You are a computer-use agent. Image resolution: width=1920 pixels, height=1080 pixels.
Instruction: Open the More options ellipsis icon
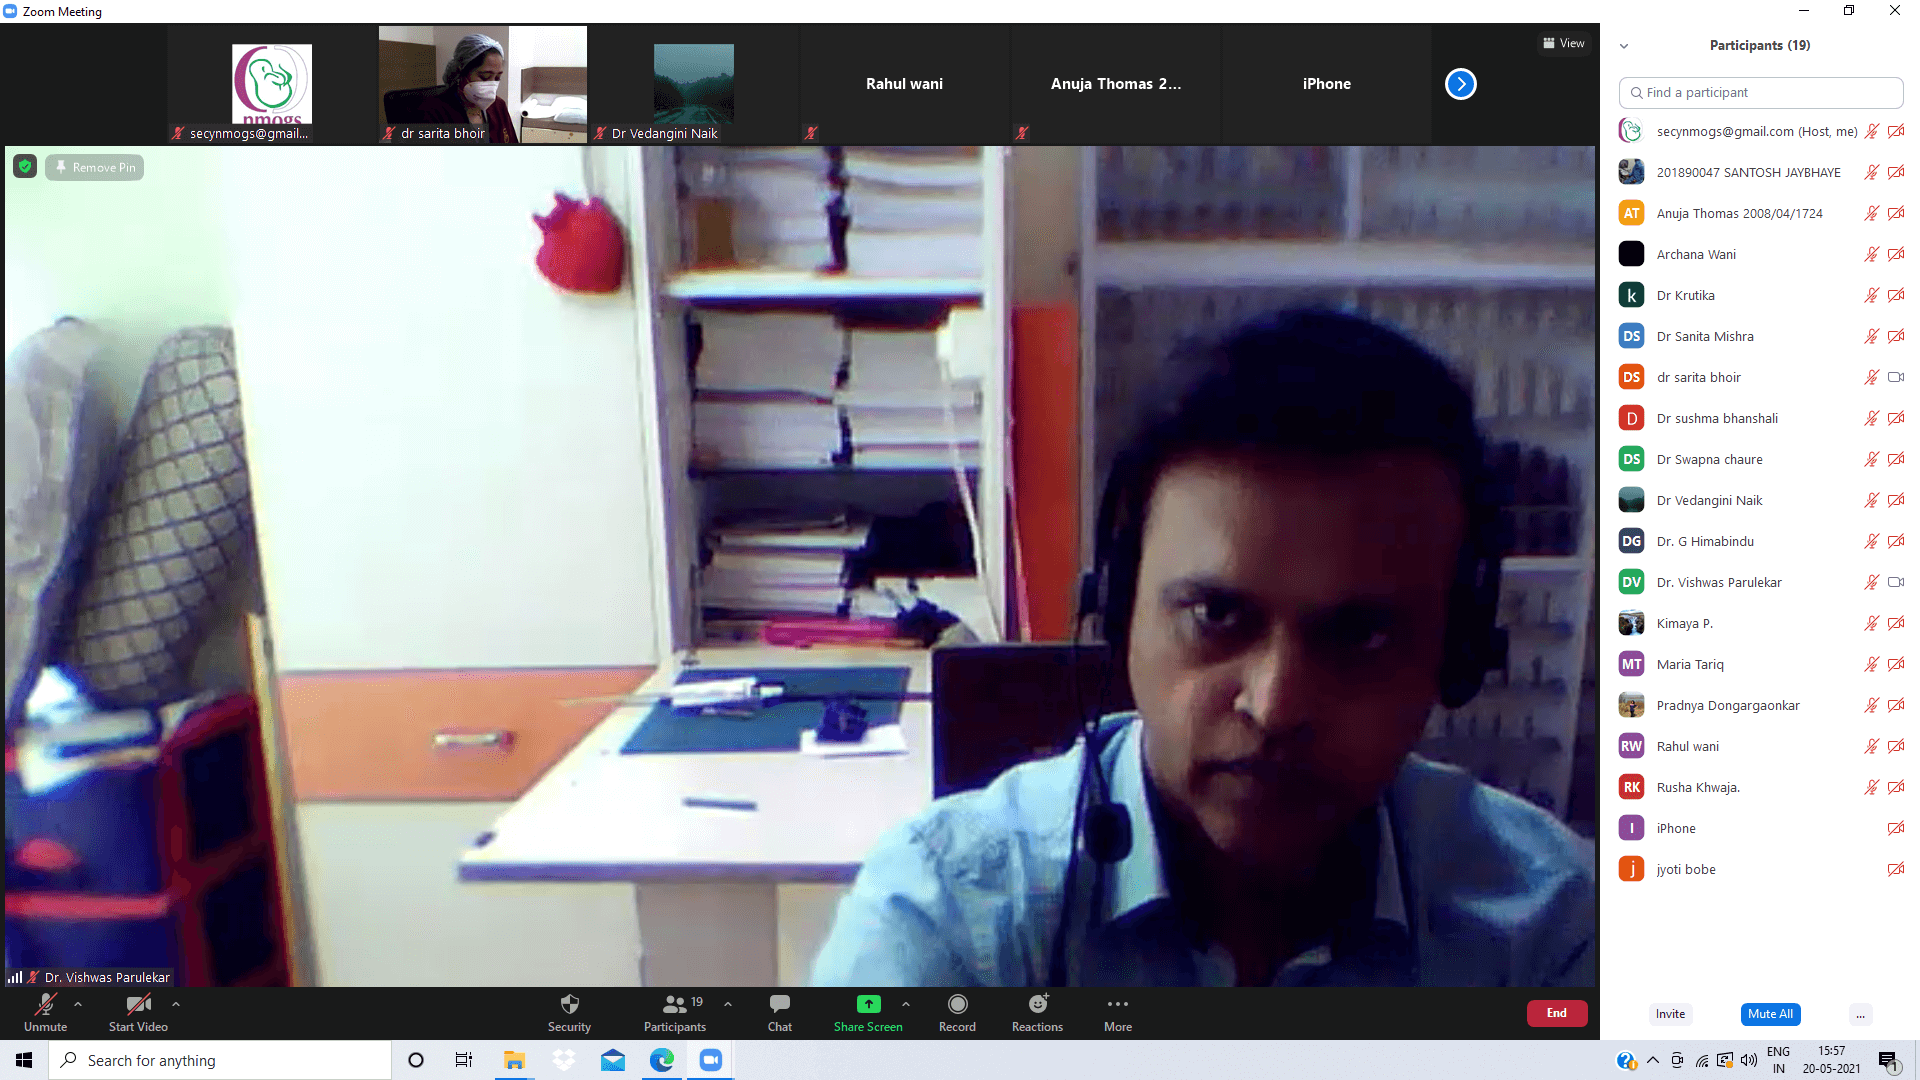click(x=1117, y=1004)
